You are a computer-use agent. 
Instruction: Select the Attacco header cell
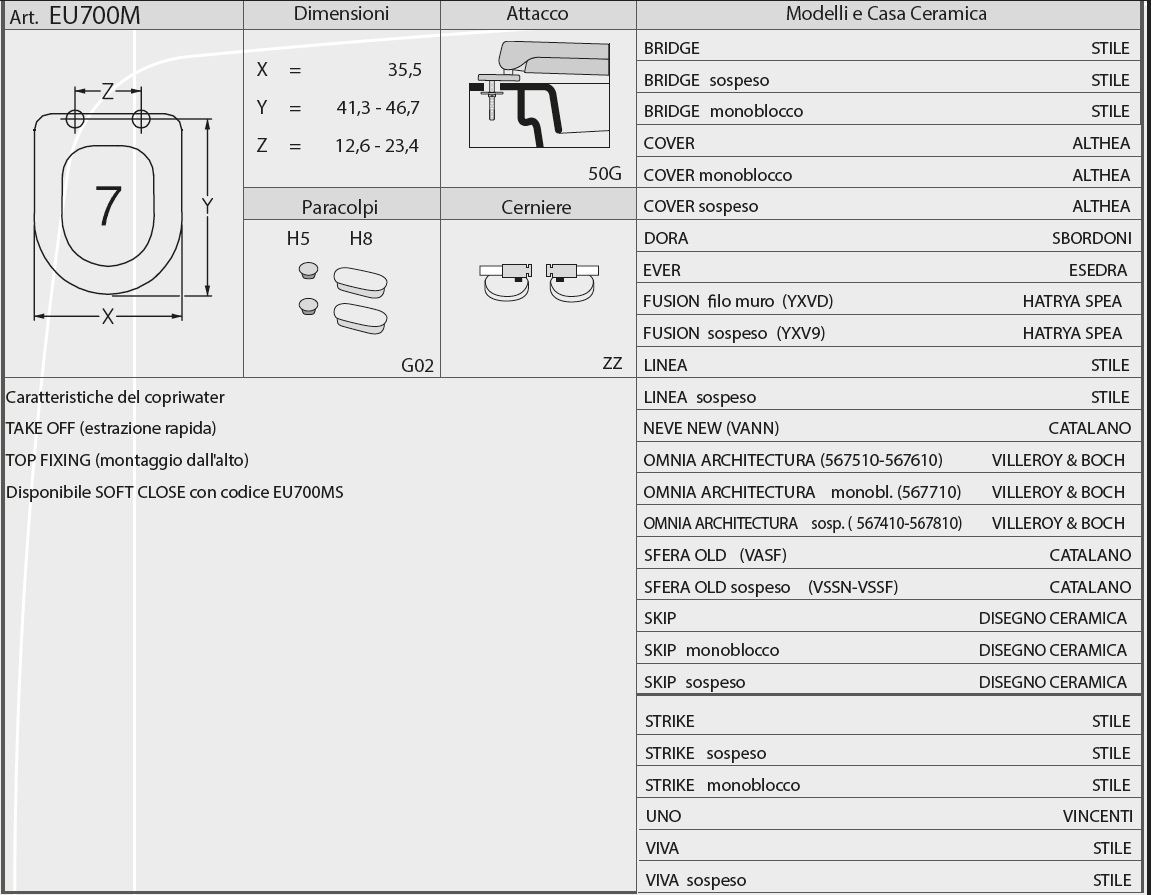coord(537,14)
